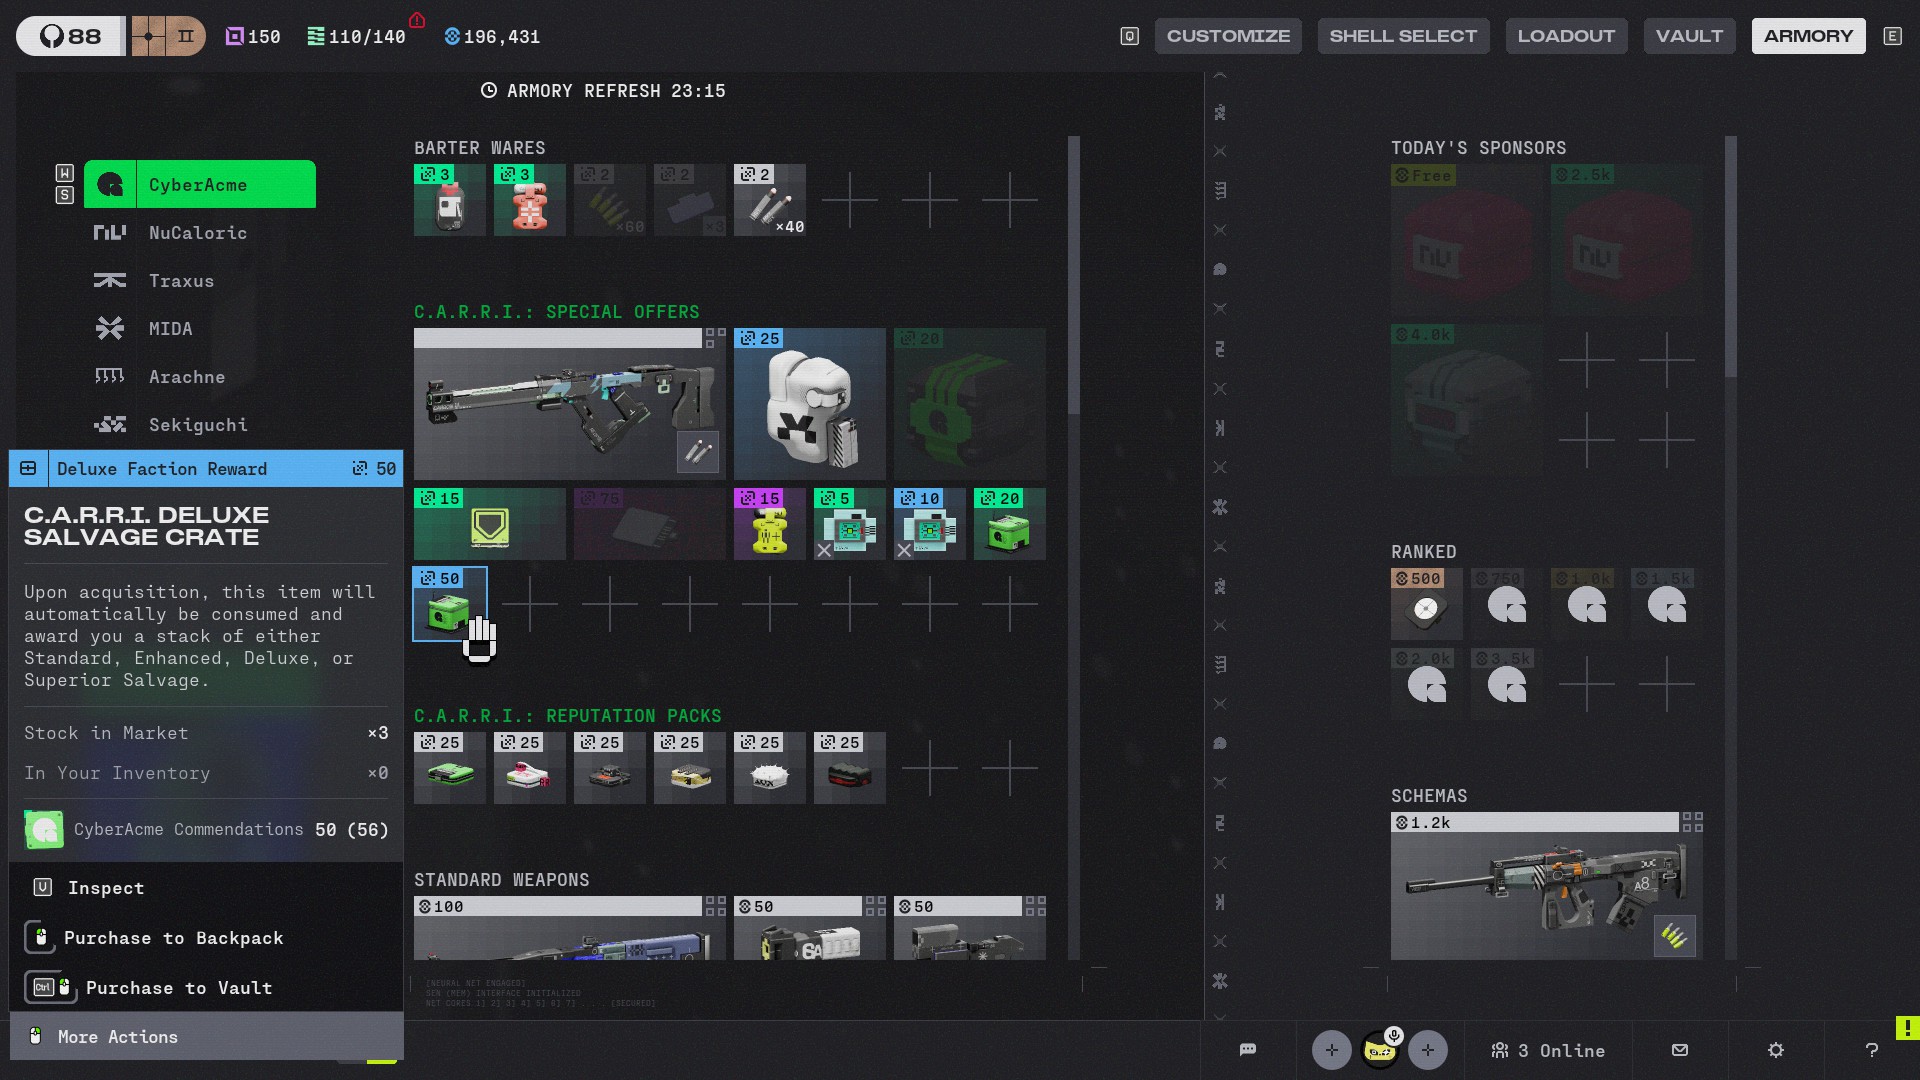Viewport: 1920px width, 1080px height.
Task: Click the armory list vertical scrollbar
Action: (1074, 276)
